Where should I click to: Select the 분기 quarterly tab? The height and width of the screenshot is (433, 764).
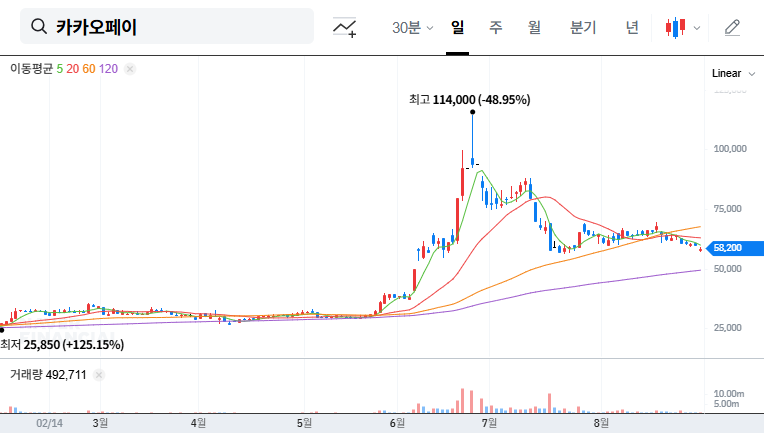coord(583,27)
